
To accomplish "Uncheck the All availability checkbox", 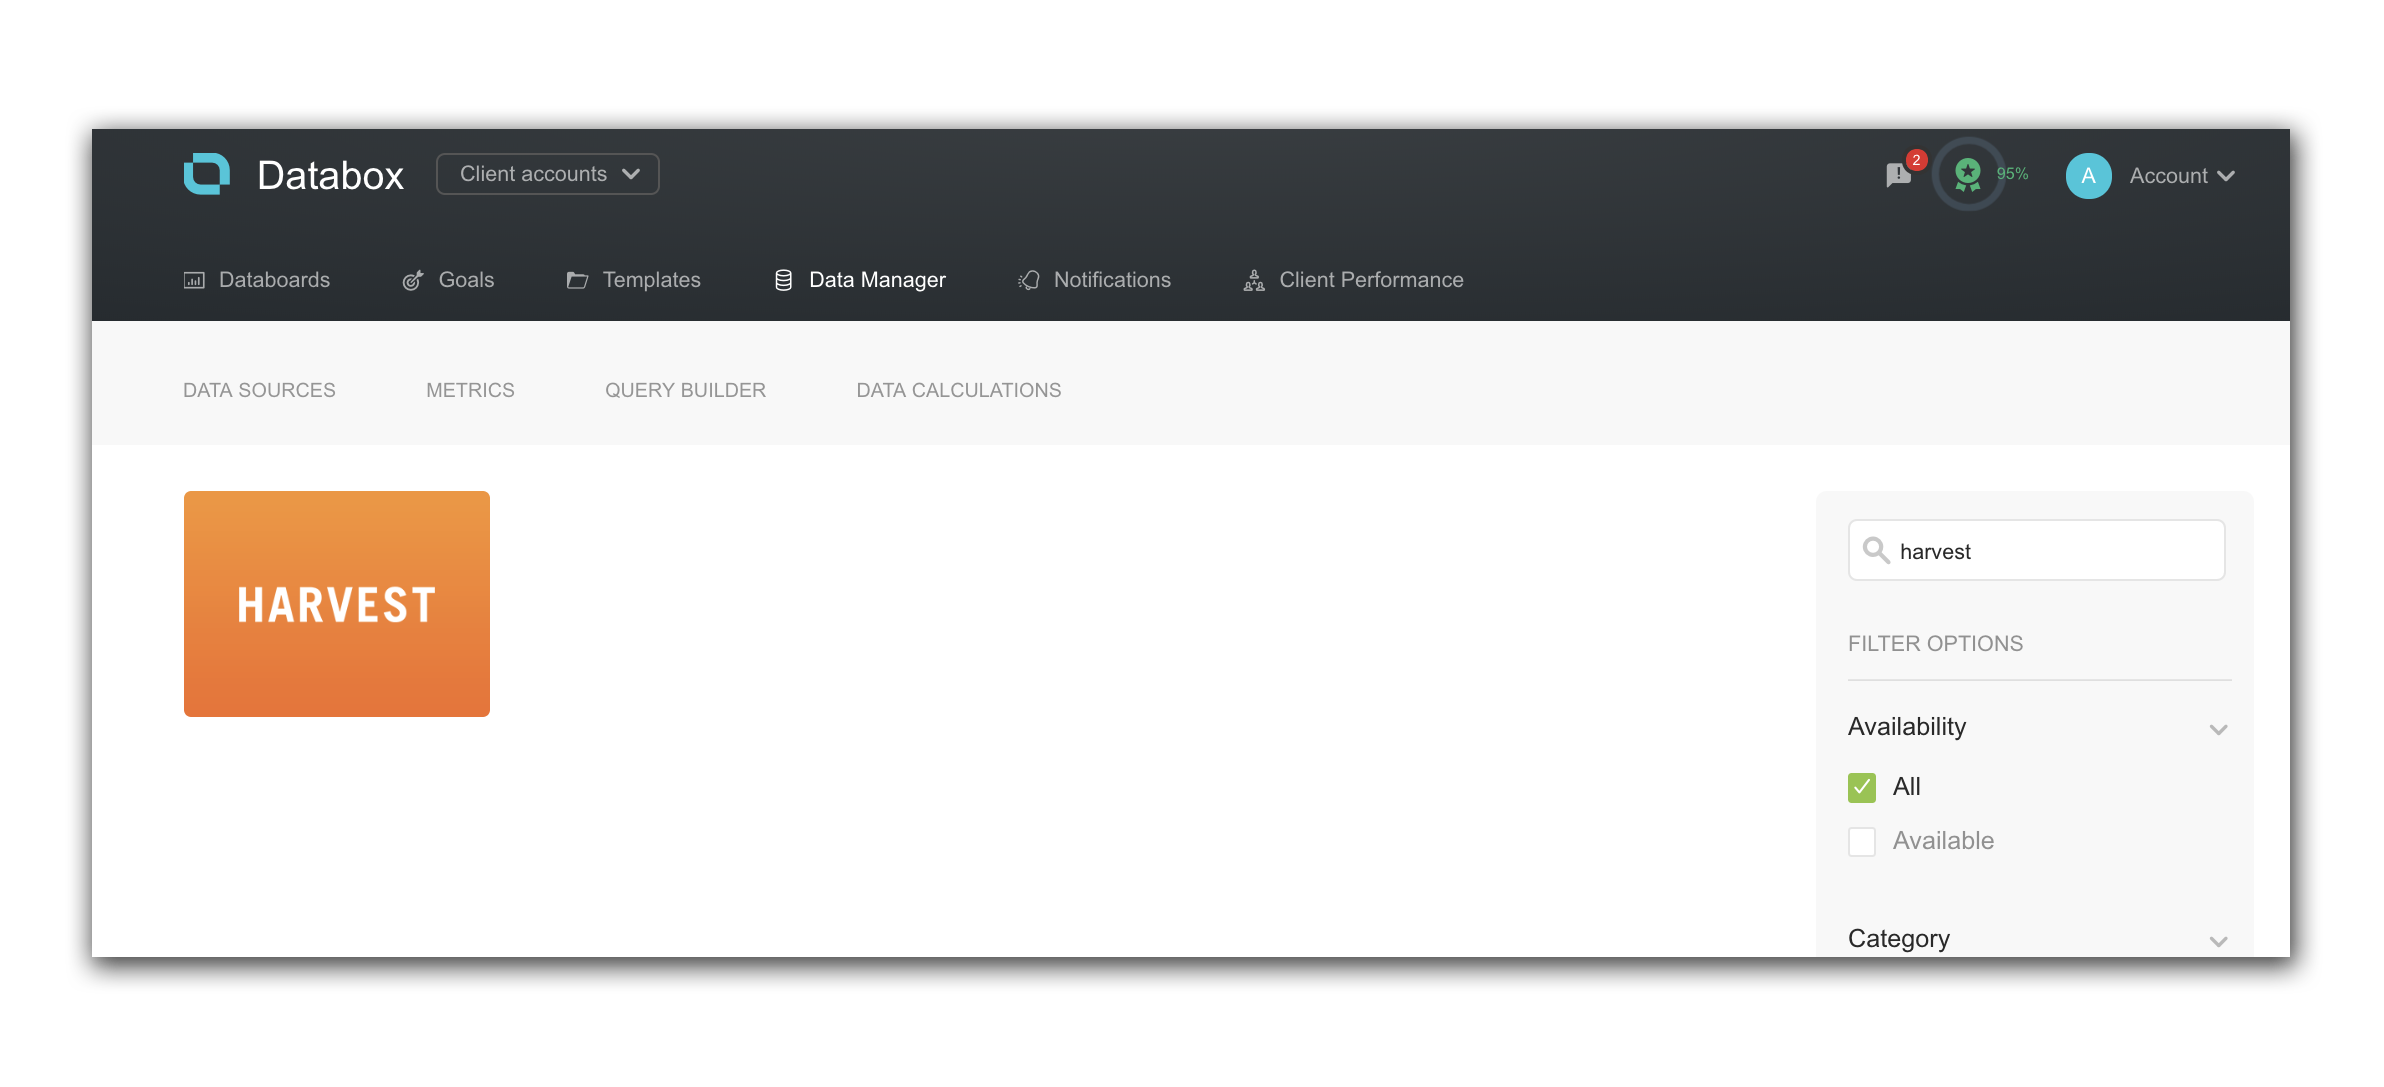I will coord(1861,788).
